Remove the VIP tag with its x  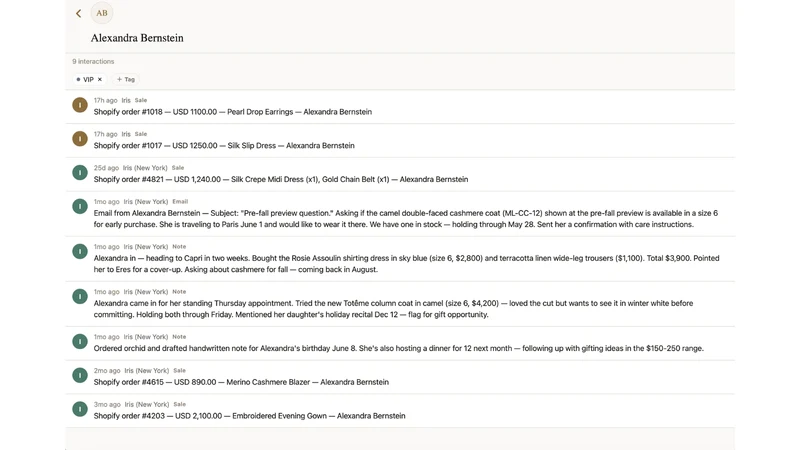coord(100,80)
